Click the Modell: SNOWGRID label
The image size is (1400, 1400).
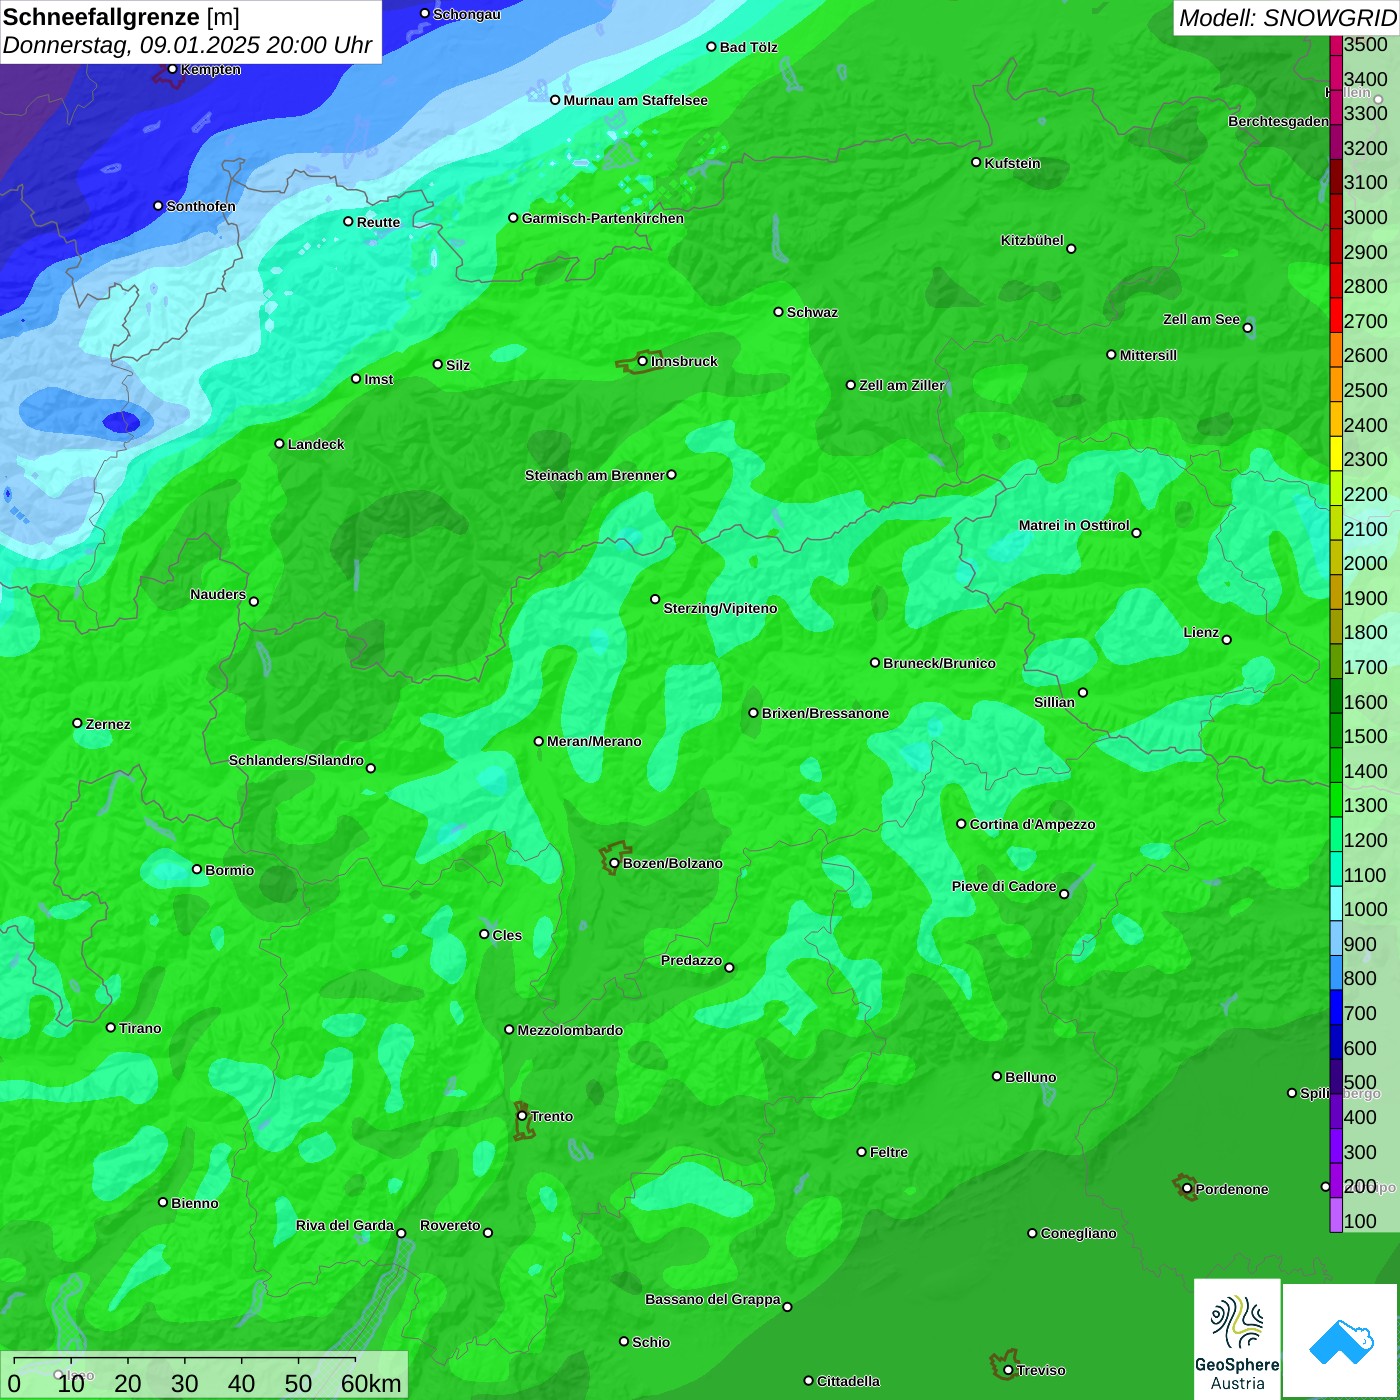[x=1287, y=18]
